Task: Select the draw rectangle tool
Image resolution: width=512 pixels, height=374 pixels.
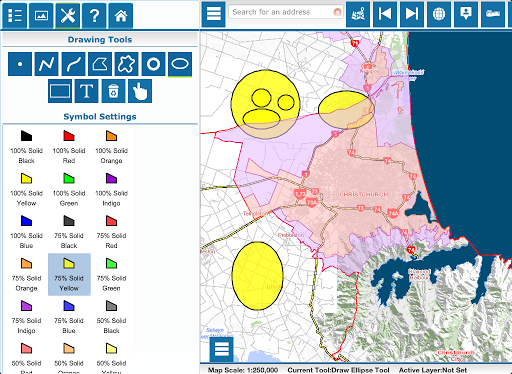Action: click(x=60, y=91)
